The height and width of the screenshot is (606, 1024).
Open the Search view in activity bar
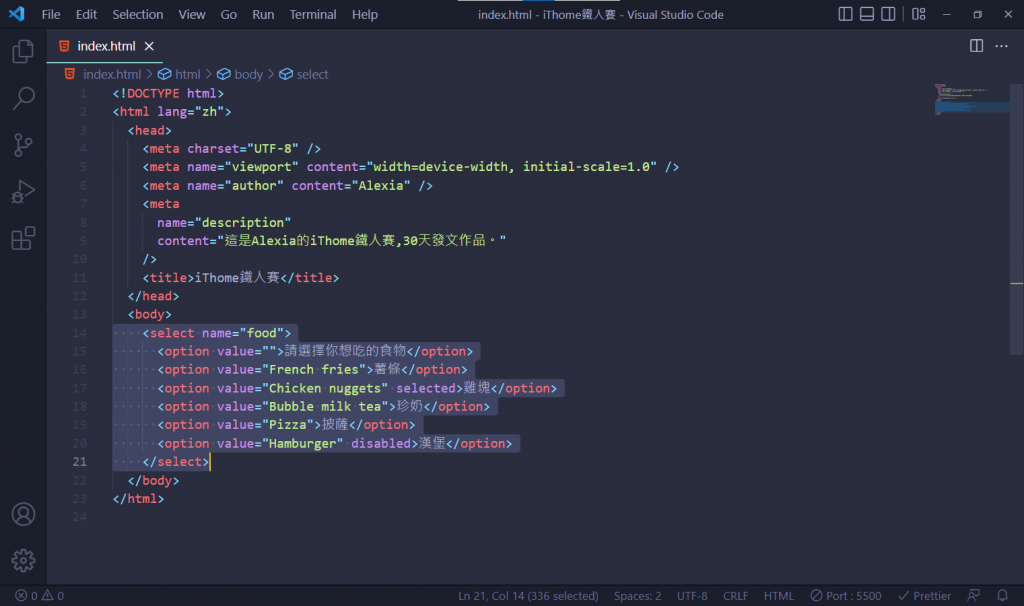click(23, 99)
